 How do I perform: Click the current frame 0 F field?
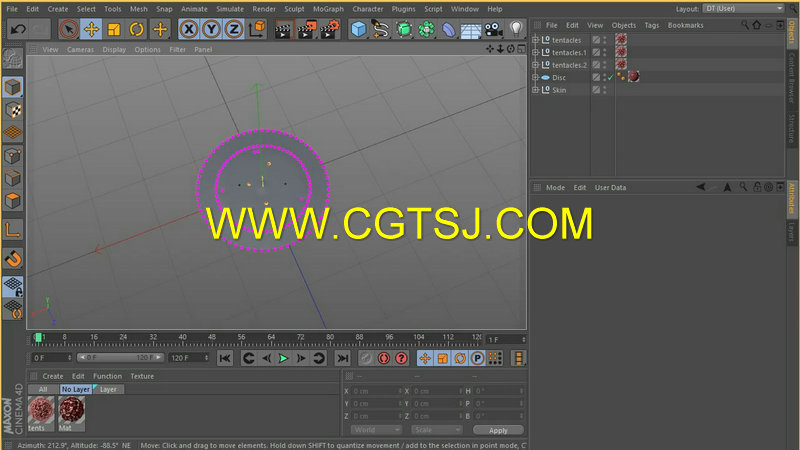pos(52,358)
